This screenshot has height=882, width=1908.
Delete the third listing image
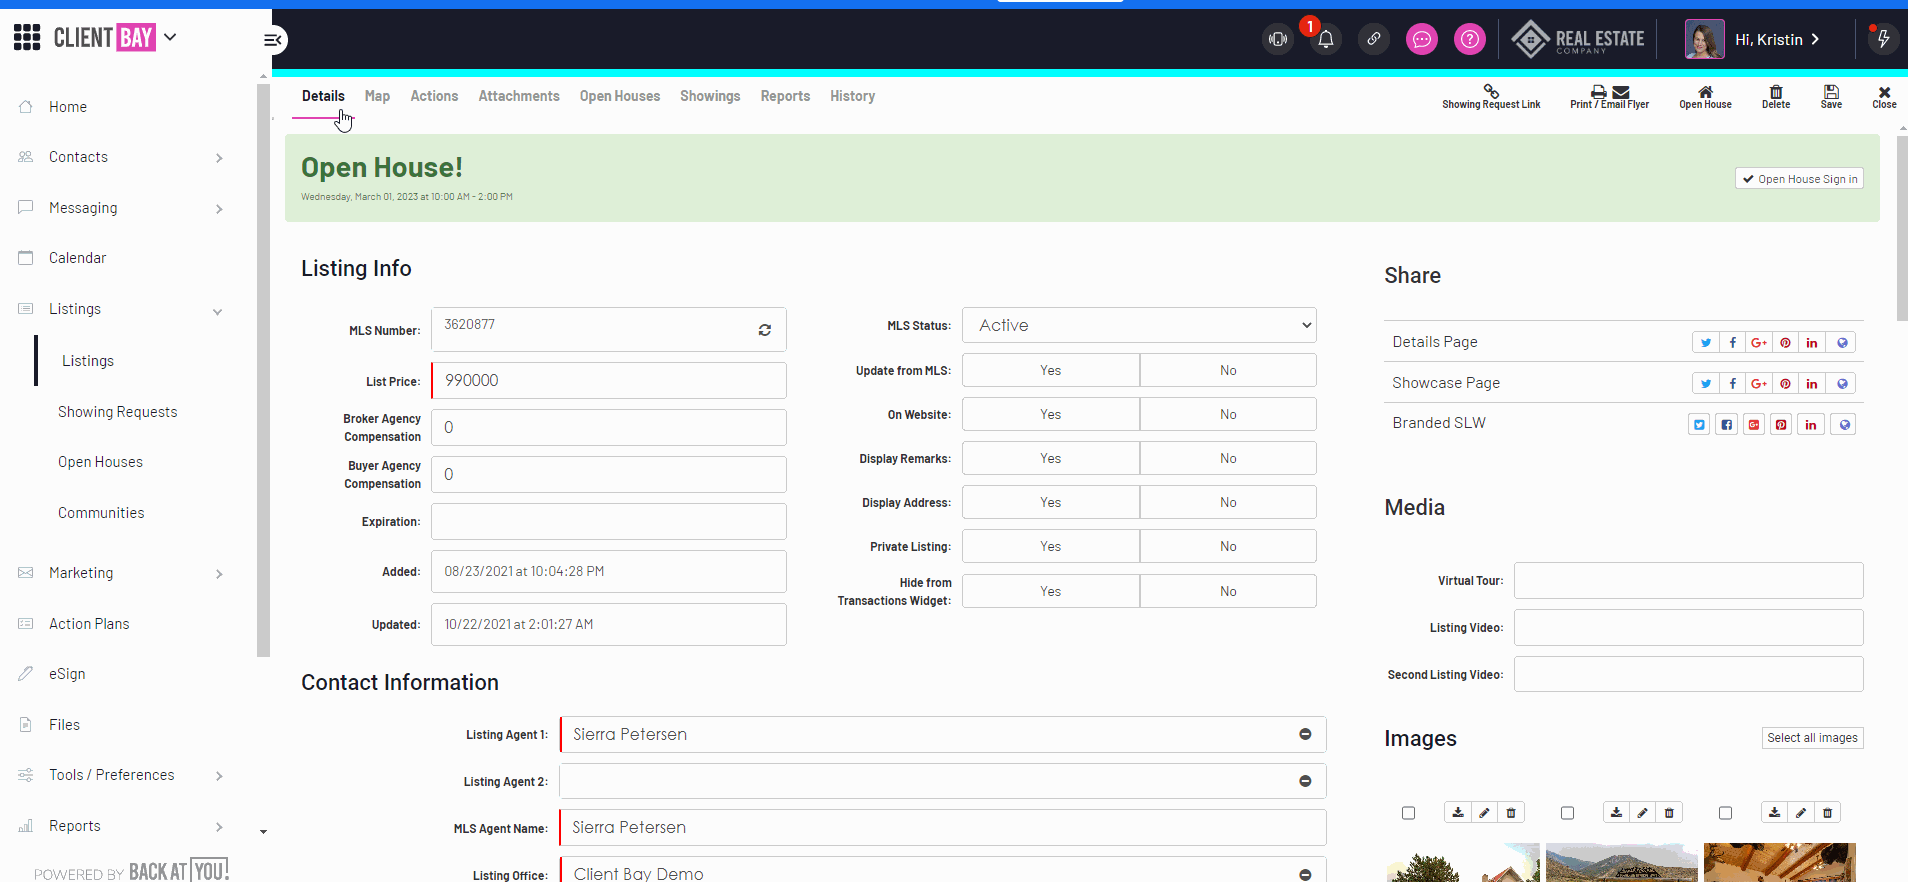1828,813
